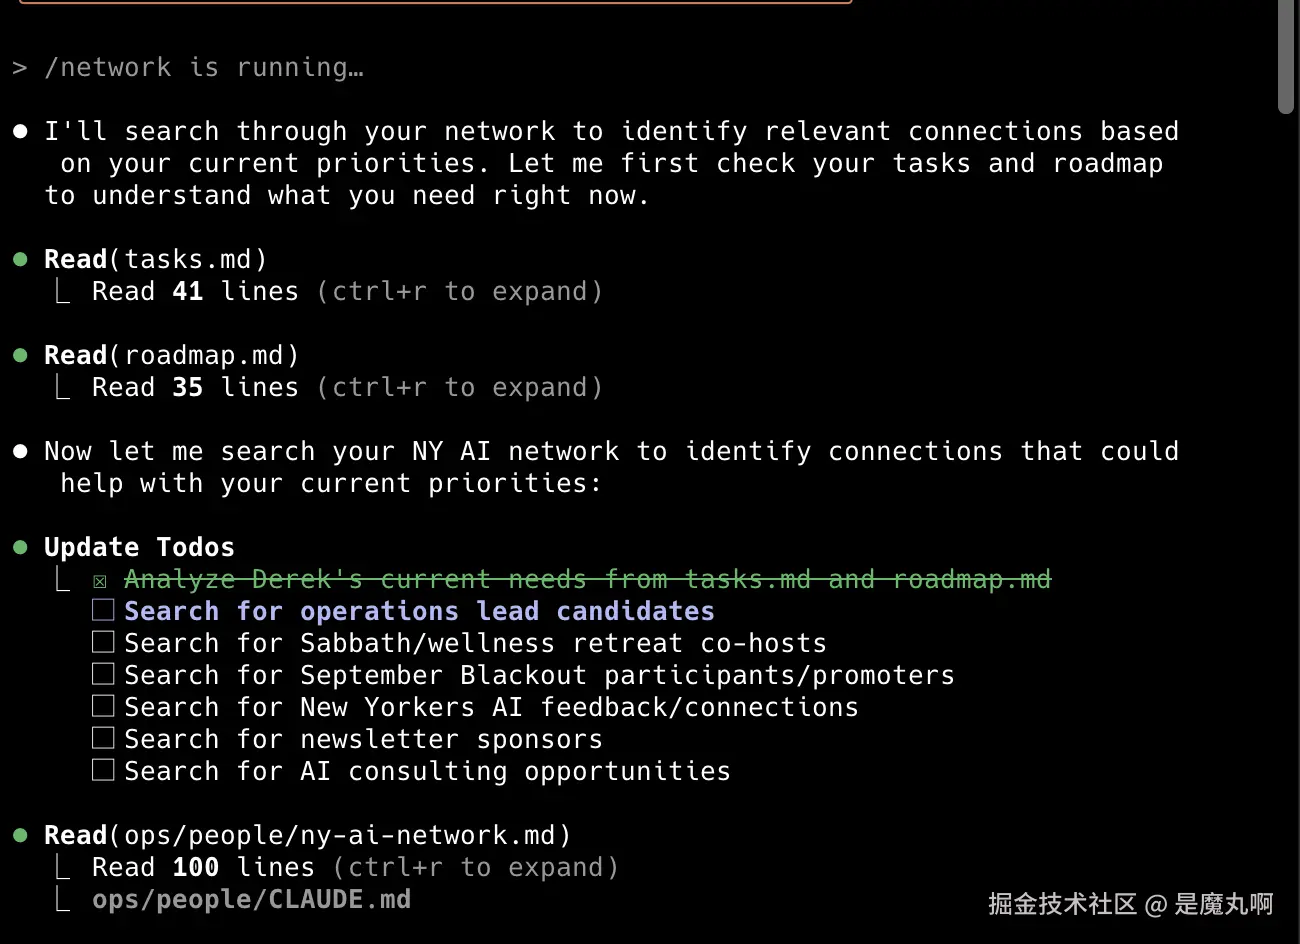Click the Read(tasks.md) tool call text
The image size is (1300, 944).
[x=155, y=260]
